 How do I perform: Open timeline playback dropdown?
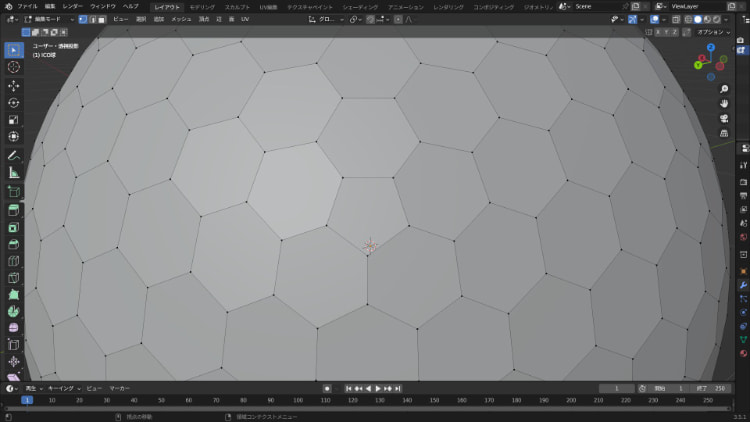coord(33,389)
